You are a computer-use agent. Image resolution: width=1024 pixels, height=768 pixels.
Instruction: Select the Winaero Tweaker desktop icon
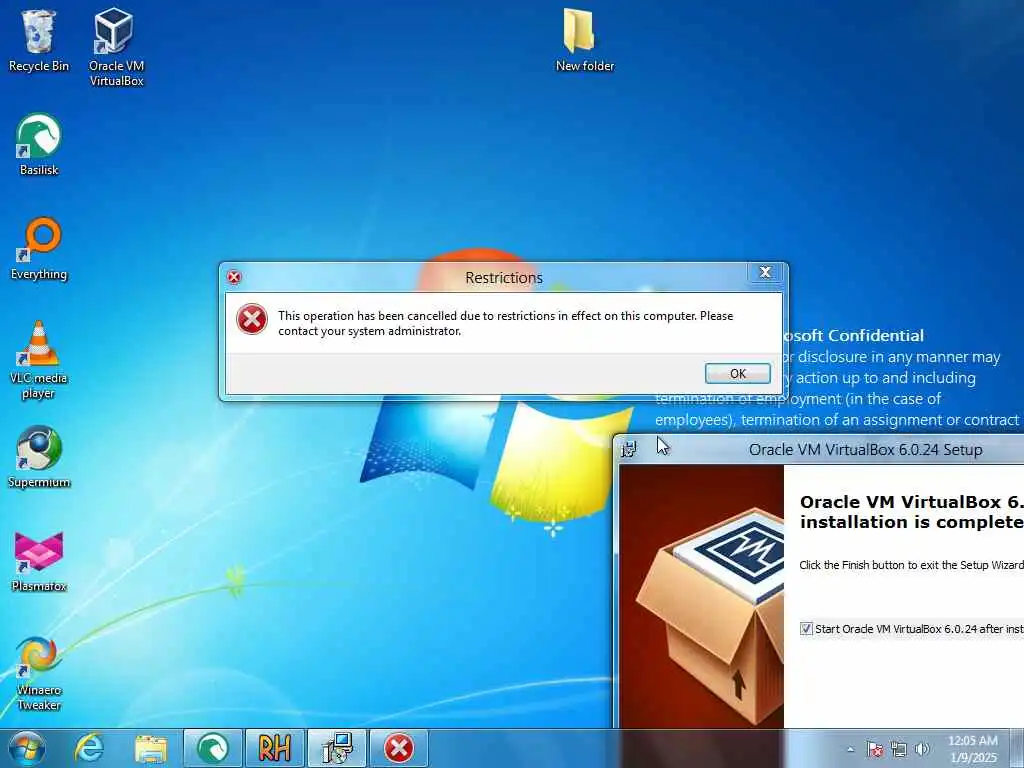(x=39, y=673)
